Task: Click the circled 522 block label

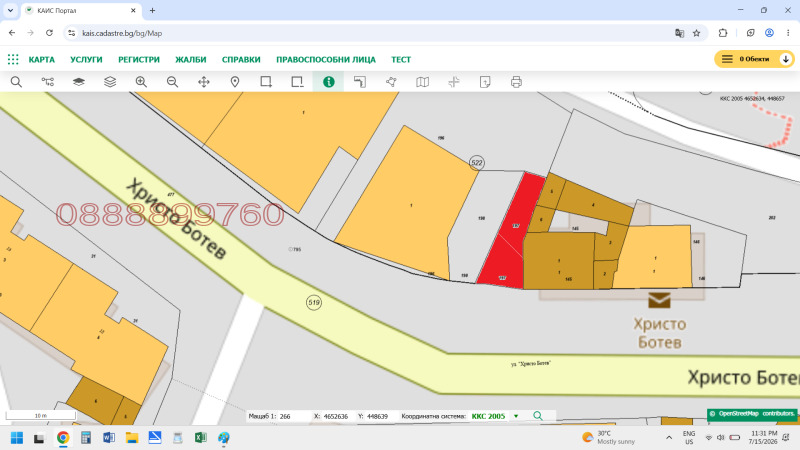Action: point(477,163)
